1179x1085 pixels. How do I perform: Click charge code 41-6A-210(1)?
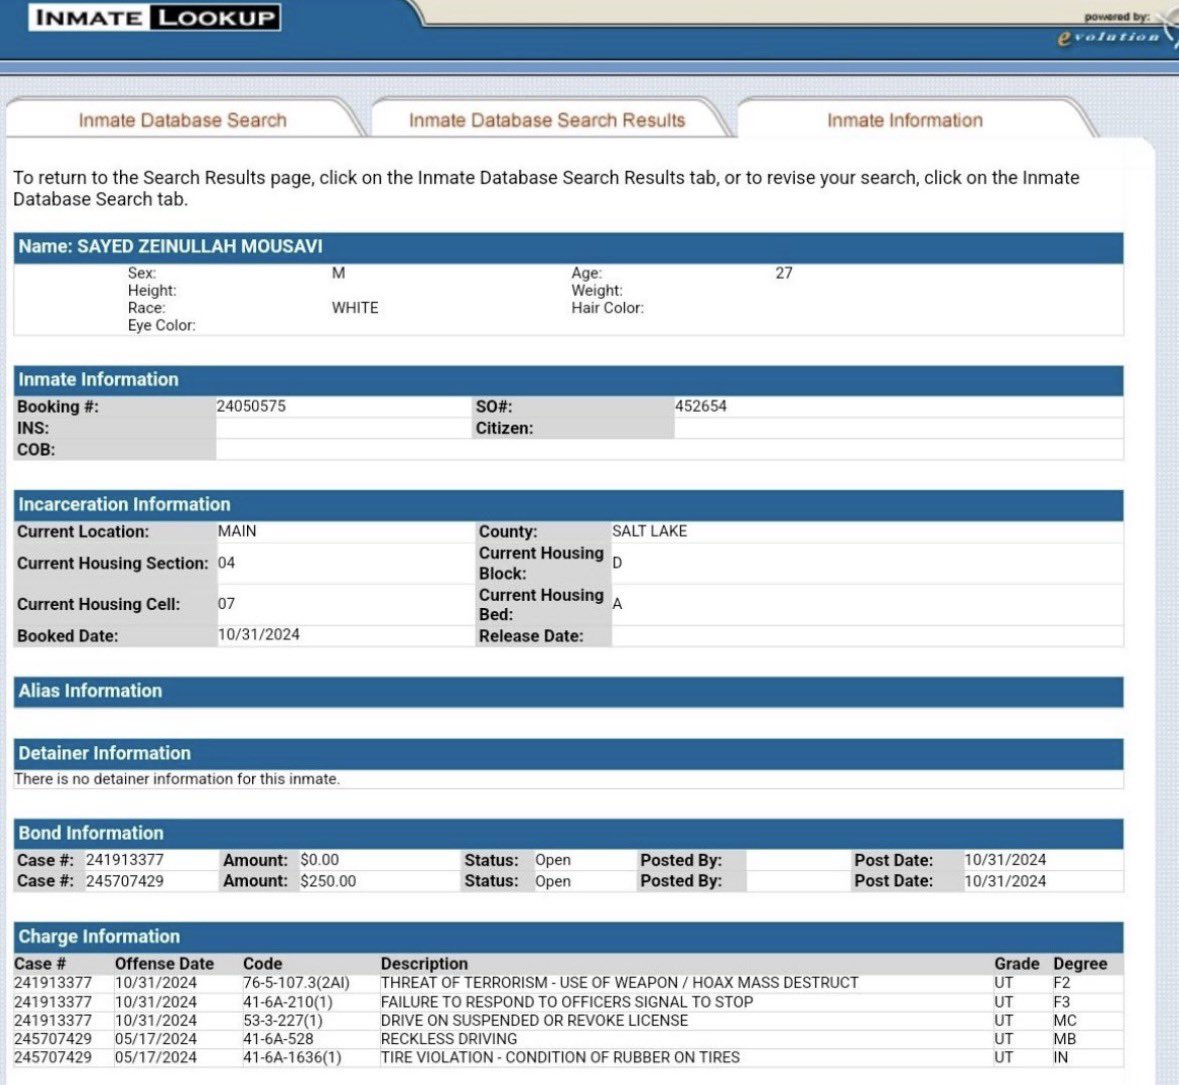[x=288, y=1002]
